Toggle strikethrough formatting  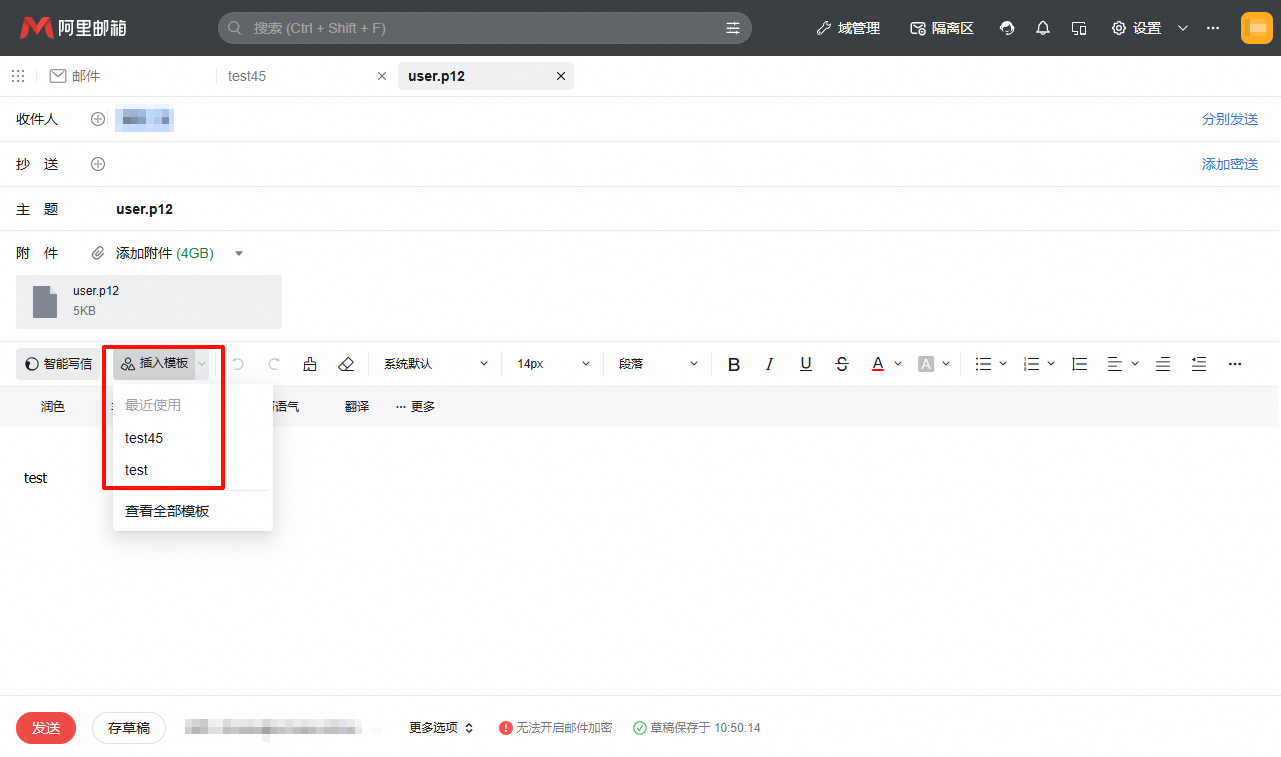click(x=842, y=364)
